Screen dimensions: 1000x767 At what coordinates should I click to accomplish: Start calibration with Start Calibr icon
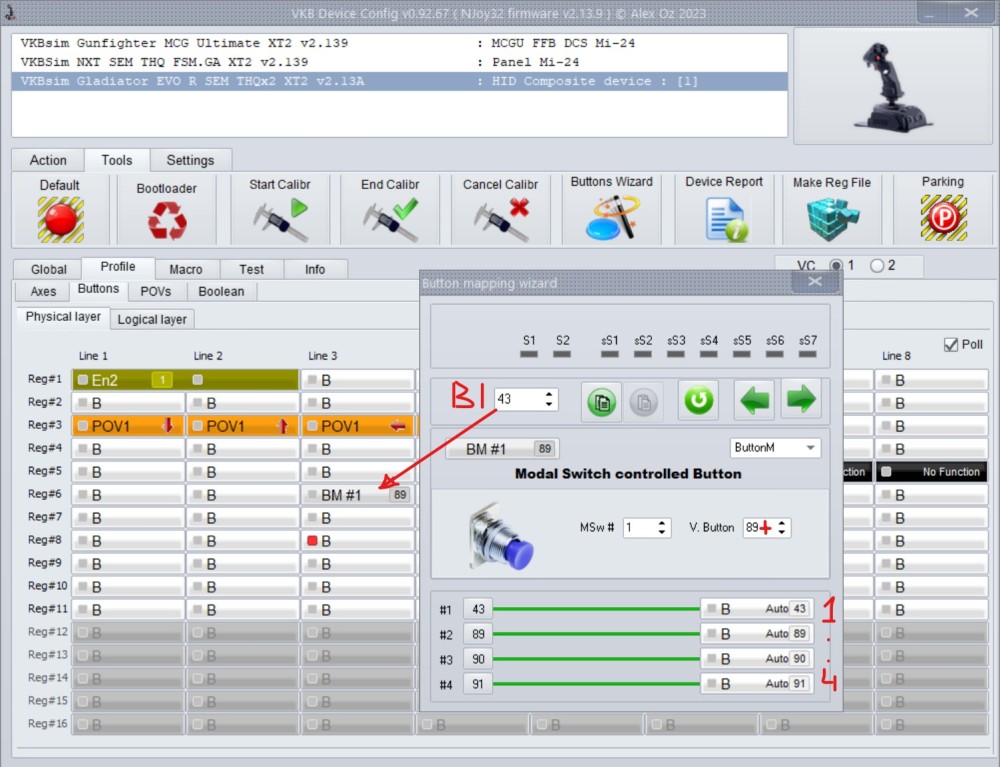coord(279,220)
